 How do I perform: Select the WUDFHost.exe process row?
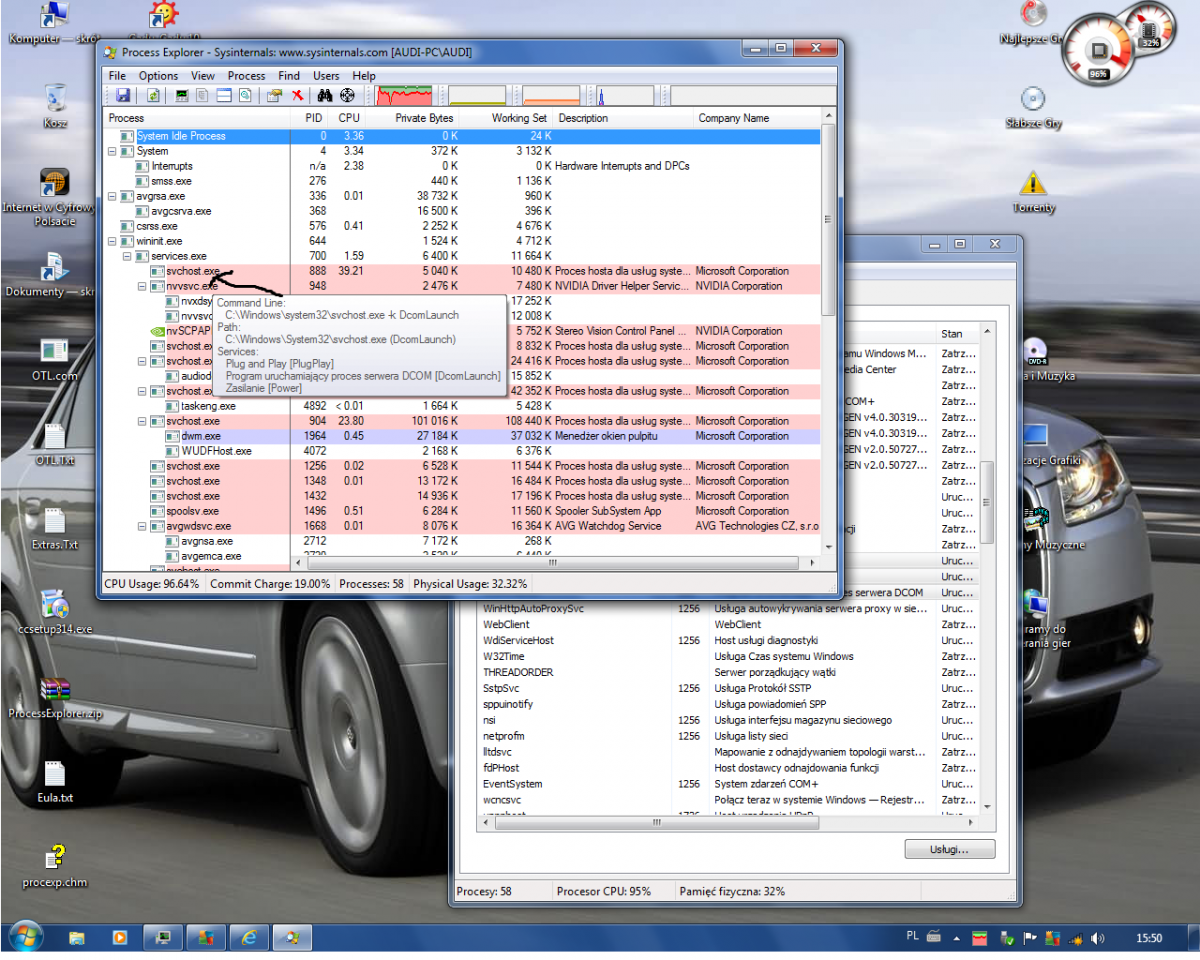click(x=462, y=451)
